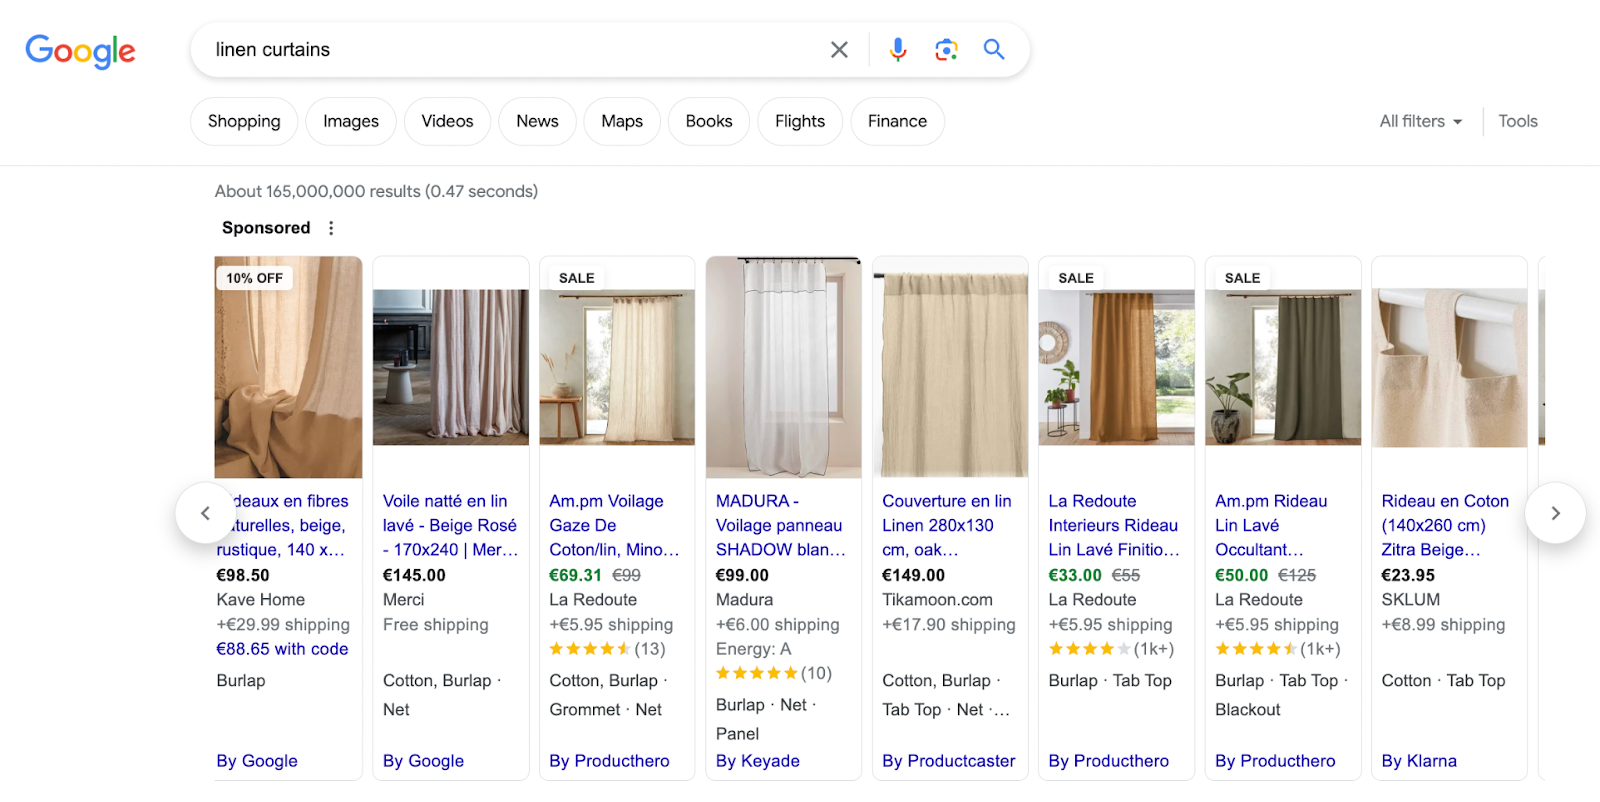Screen dimensions: 1600x802
Task: Click the By Productcaster link
Action: [x=949, y=761]
